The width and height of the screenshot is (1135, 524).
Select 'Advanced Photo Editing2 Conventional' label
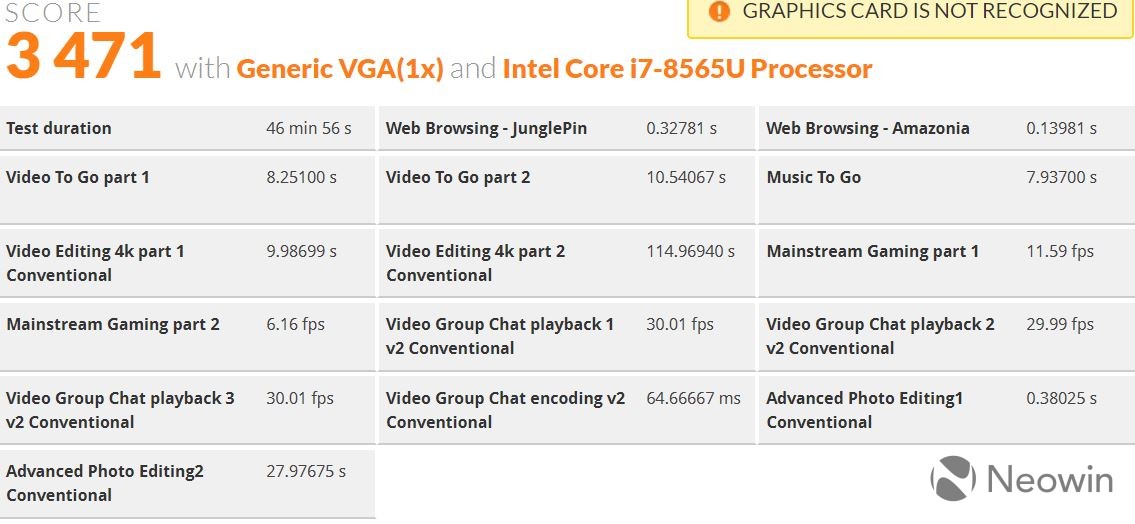pyautogui.click(x=105, y=483)
